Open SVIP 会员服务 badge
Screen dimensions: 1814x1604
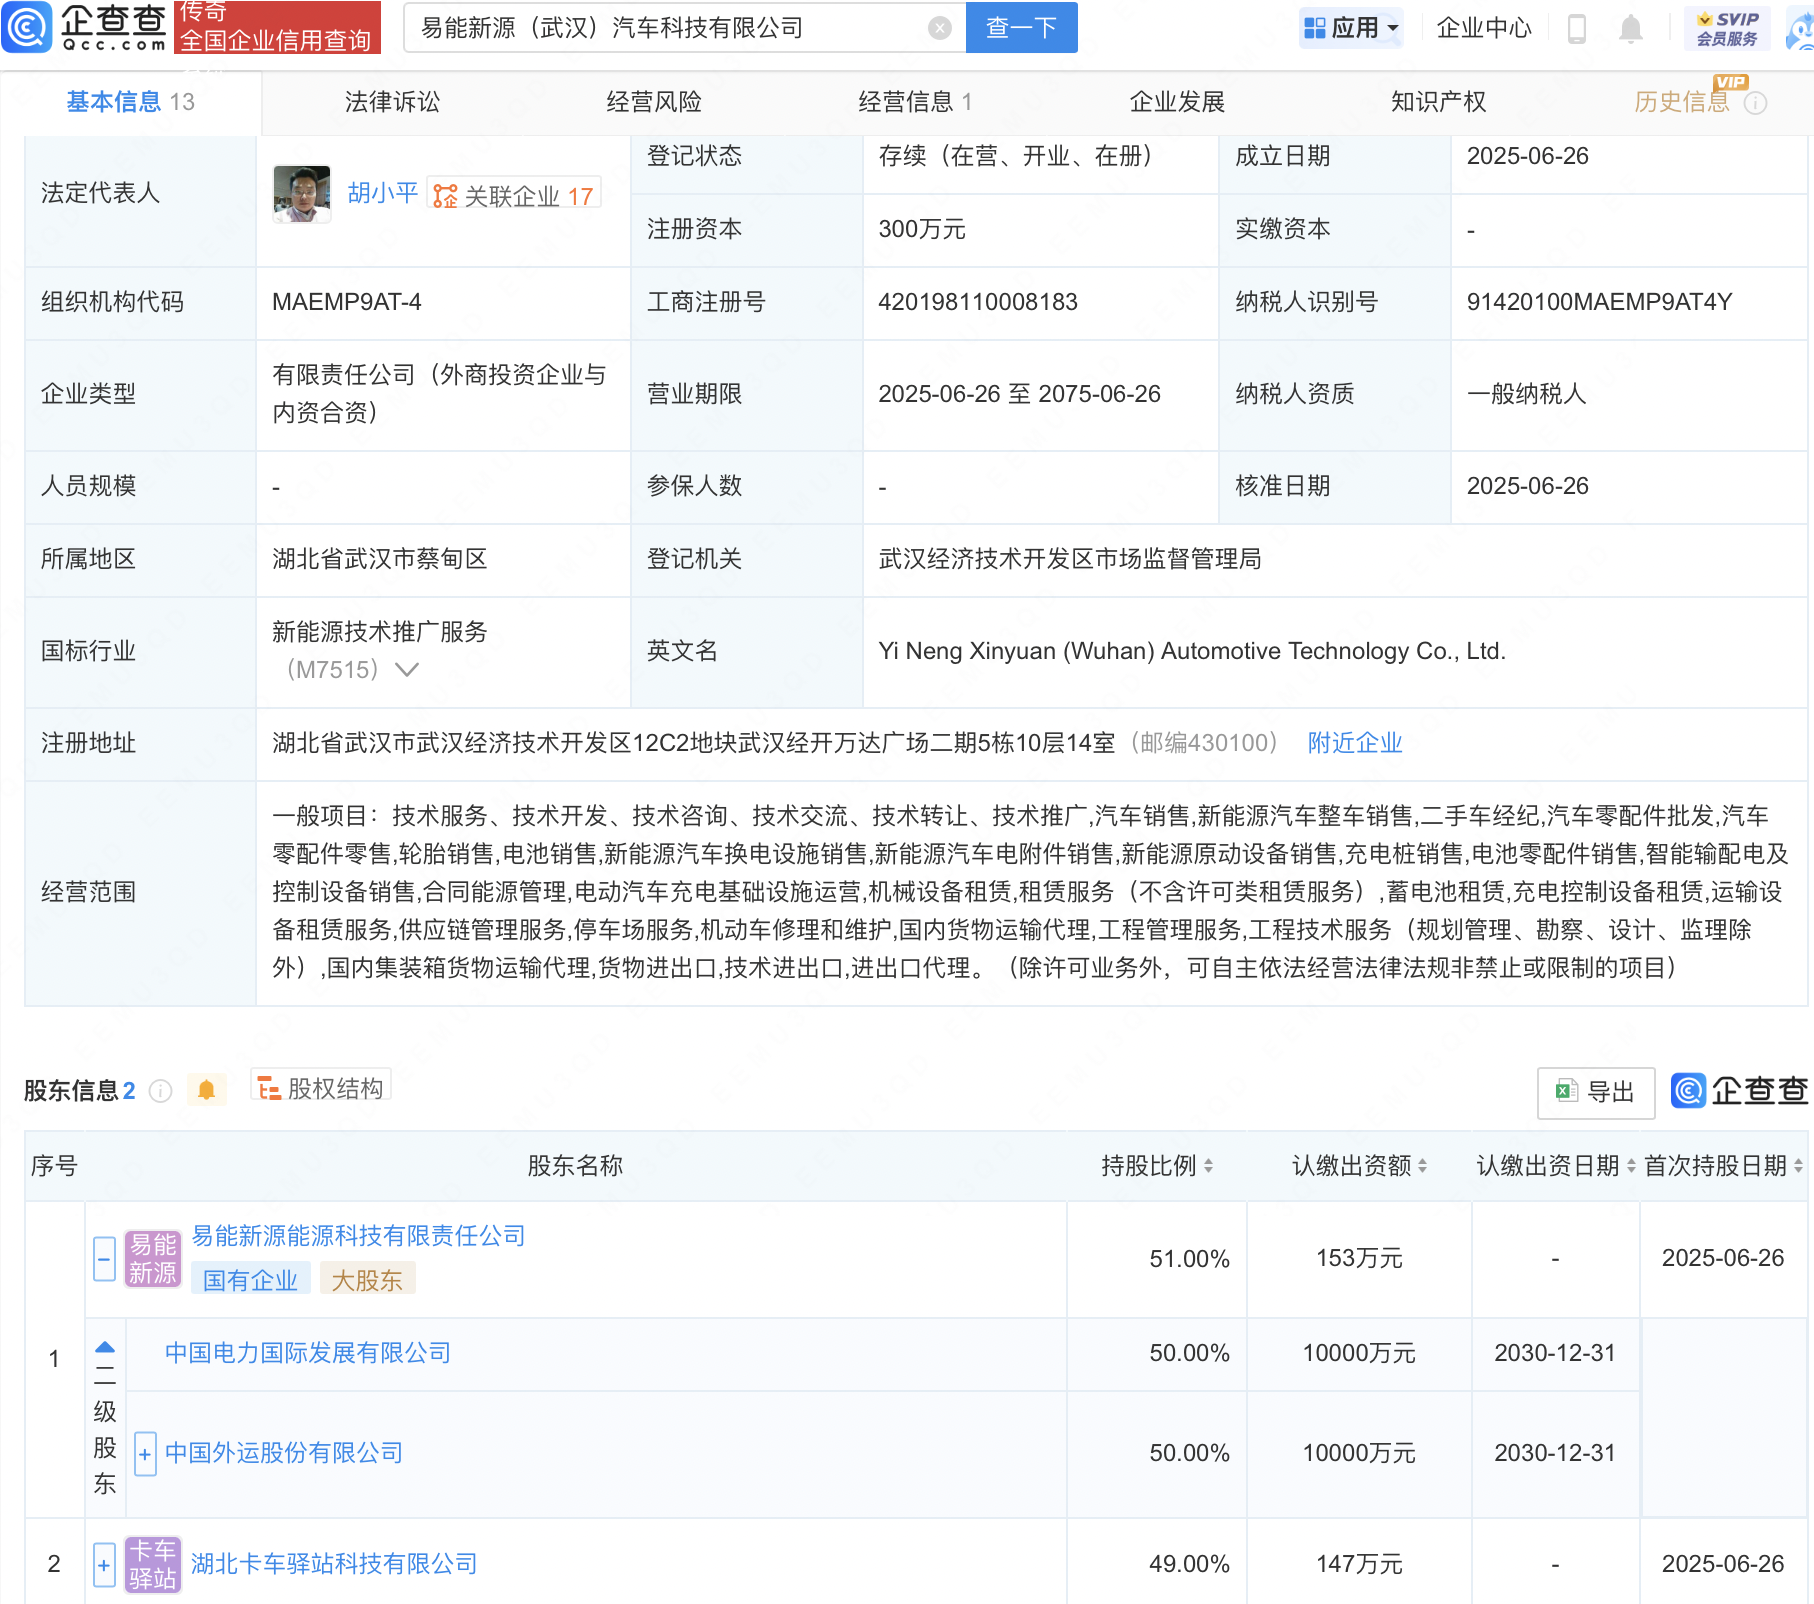pyautogui.click(x=1727, y=28)
